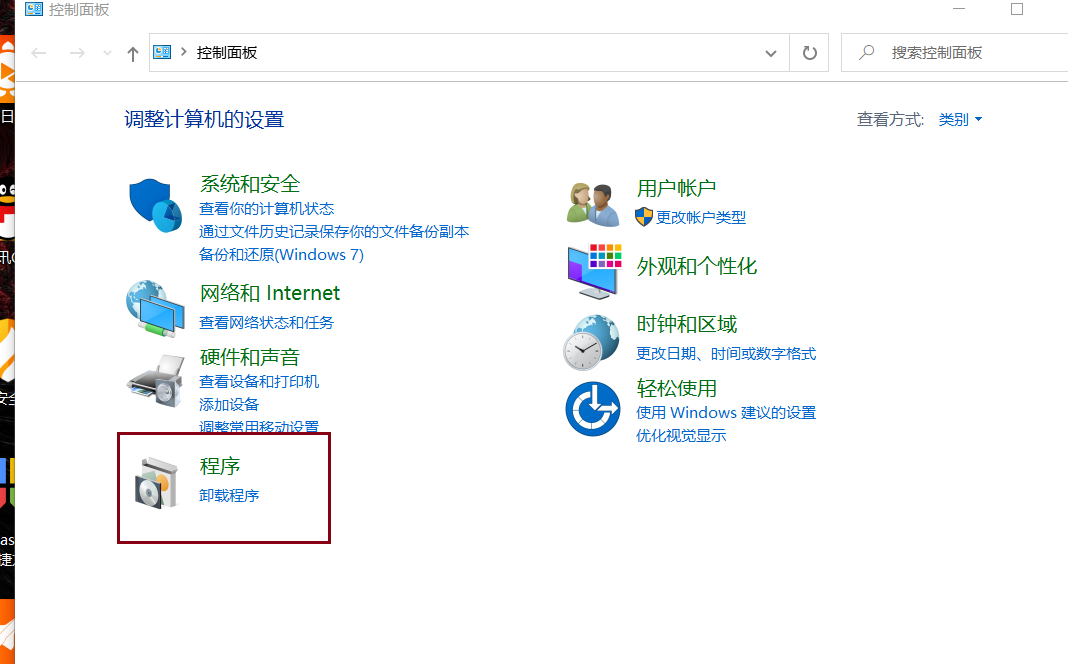The width and height of the screenshot is (1068, 664).
Task: Open 系统和安全 category
Action: [x=249, y=184]
